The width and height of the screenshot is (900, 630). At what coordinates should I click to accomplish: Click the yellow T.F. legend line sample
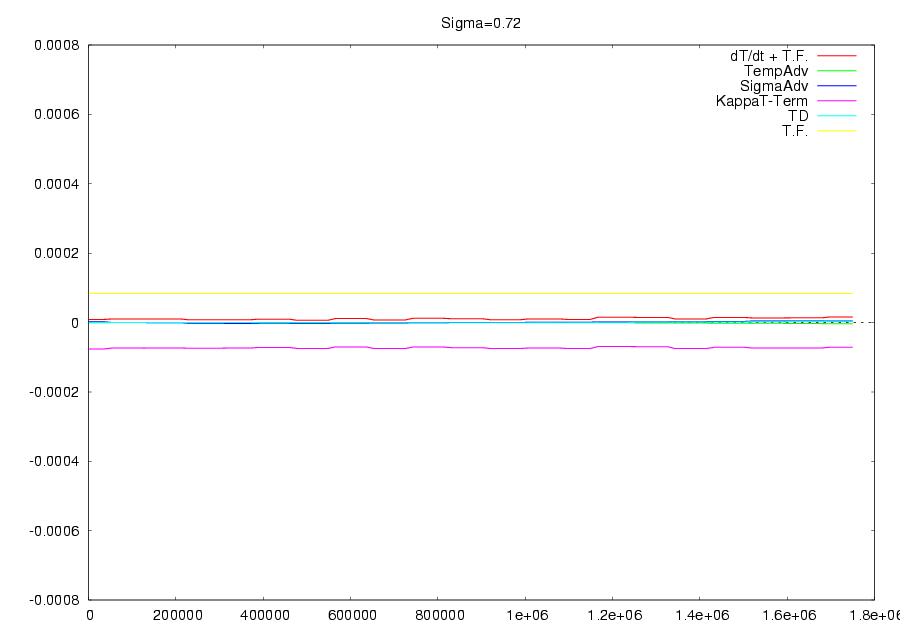tap(837, 131)
